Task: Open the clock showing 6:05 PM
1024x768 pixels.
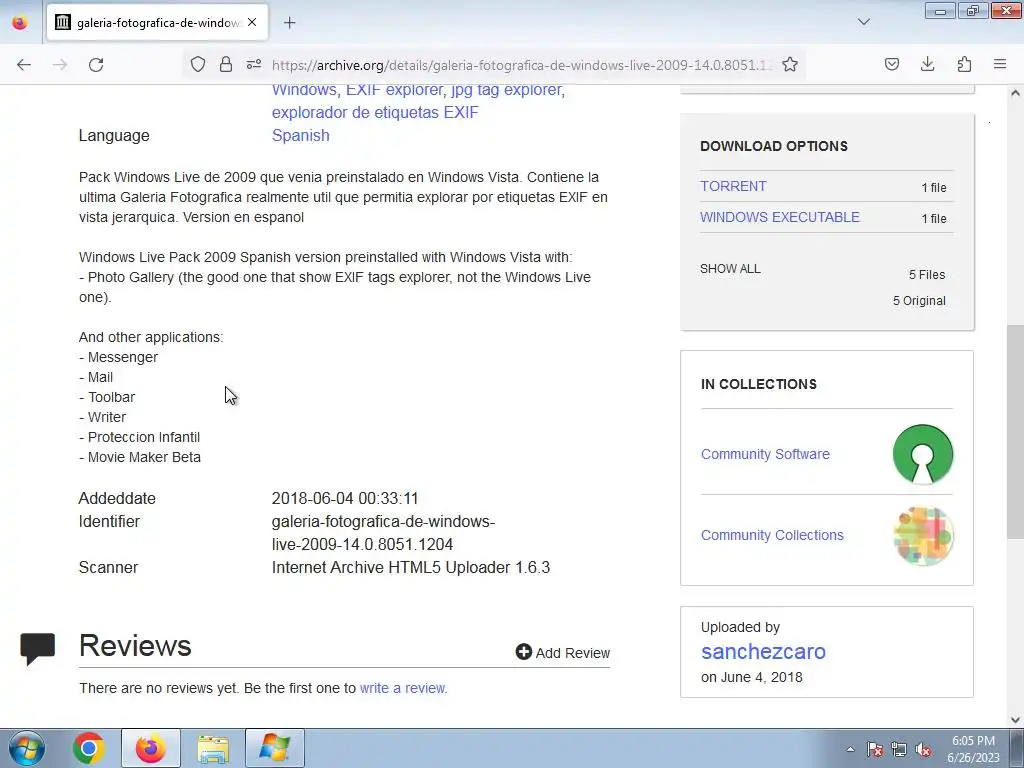Action: [973, 749]
